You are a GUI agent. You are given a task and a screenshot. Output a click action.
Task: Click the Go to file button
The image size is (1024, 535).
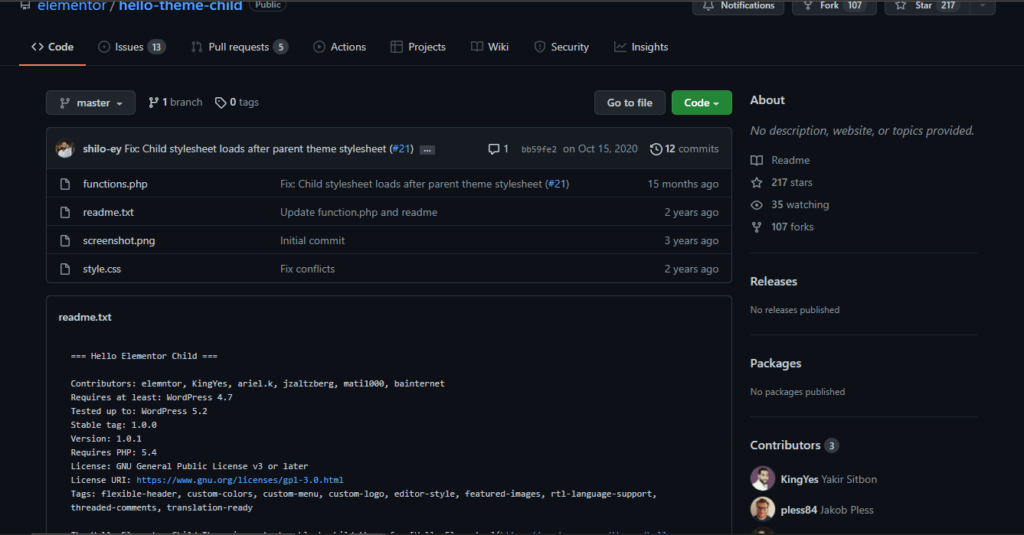630,103
